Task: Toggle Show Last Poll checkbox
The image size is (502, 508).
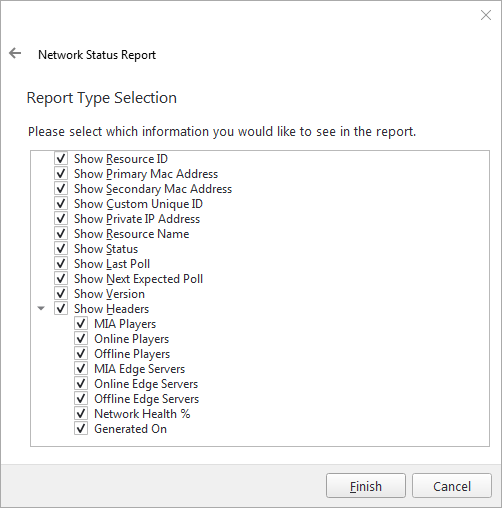Action: point(61,263)
